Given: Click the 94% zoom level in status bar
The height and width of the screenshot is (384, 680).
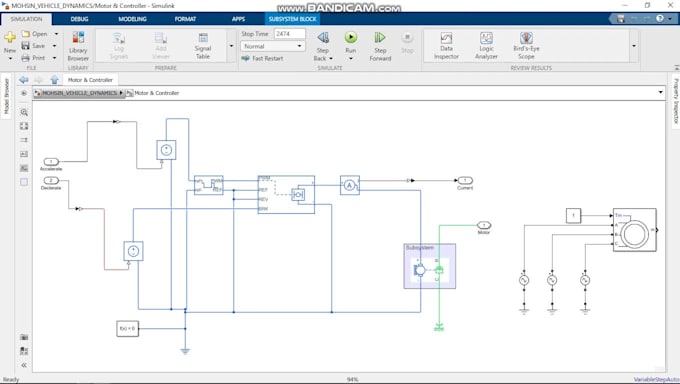Looking at the screenshot, I should 352,380.
